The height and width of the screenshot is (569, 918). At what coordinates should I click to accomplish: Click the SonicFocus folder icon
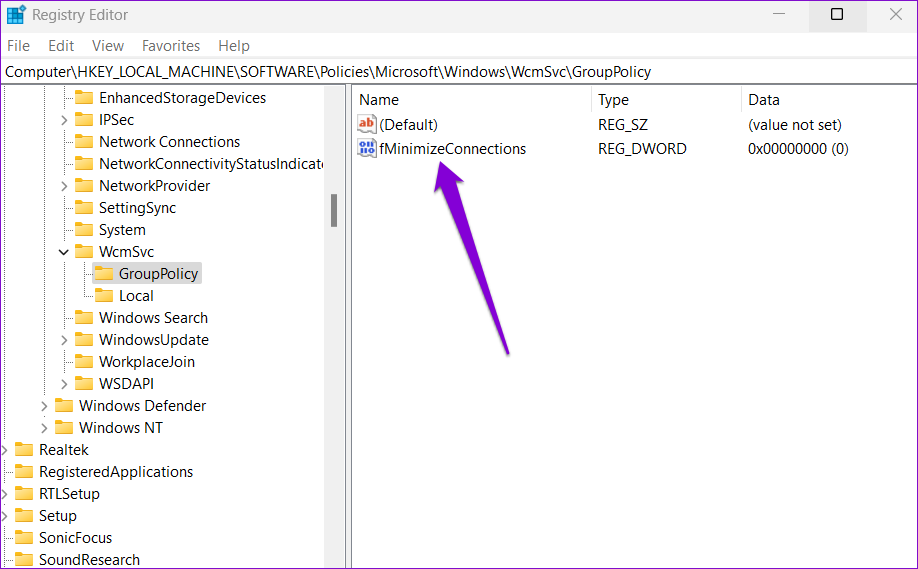tap(24, 537)
